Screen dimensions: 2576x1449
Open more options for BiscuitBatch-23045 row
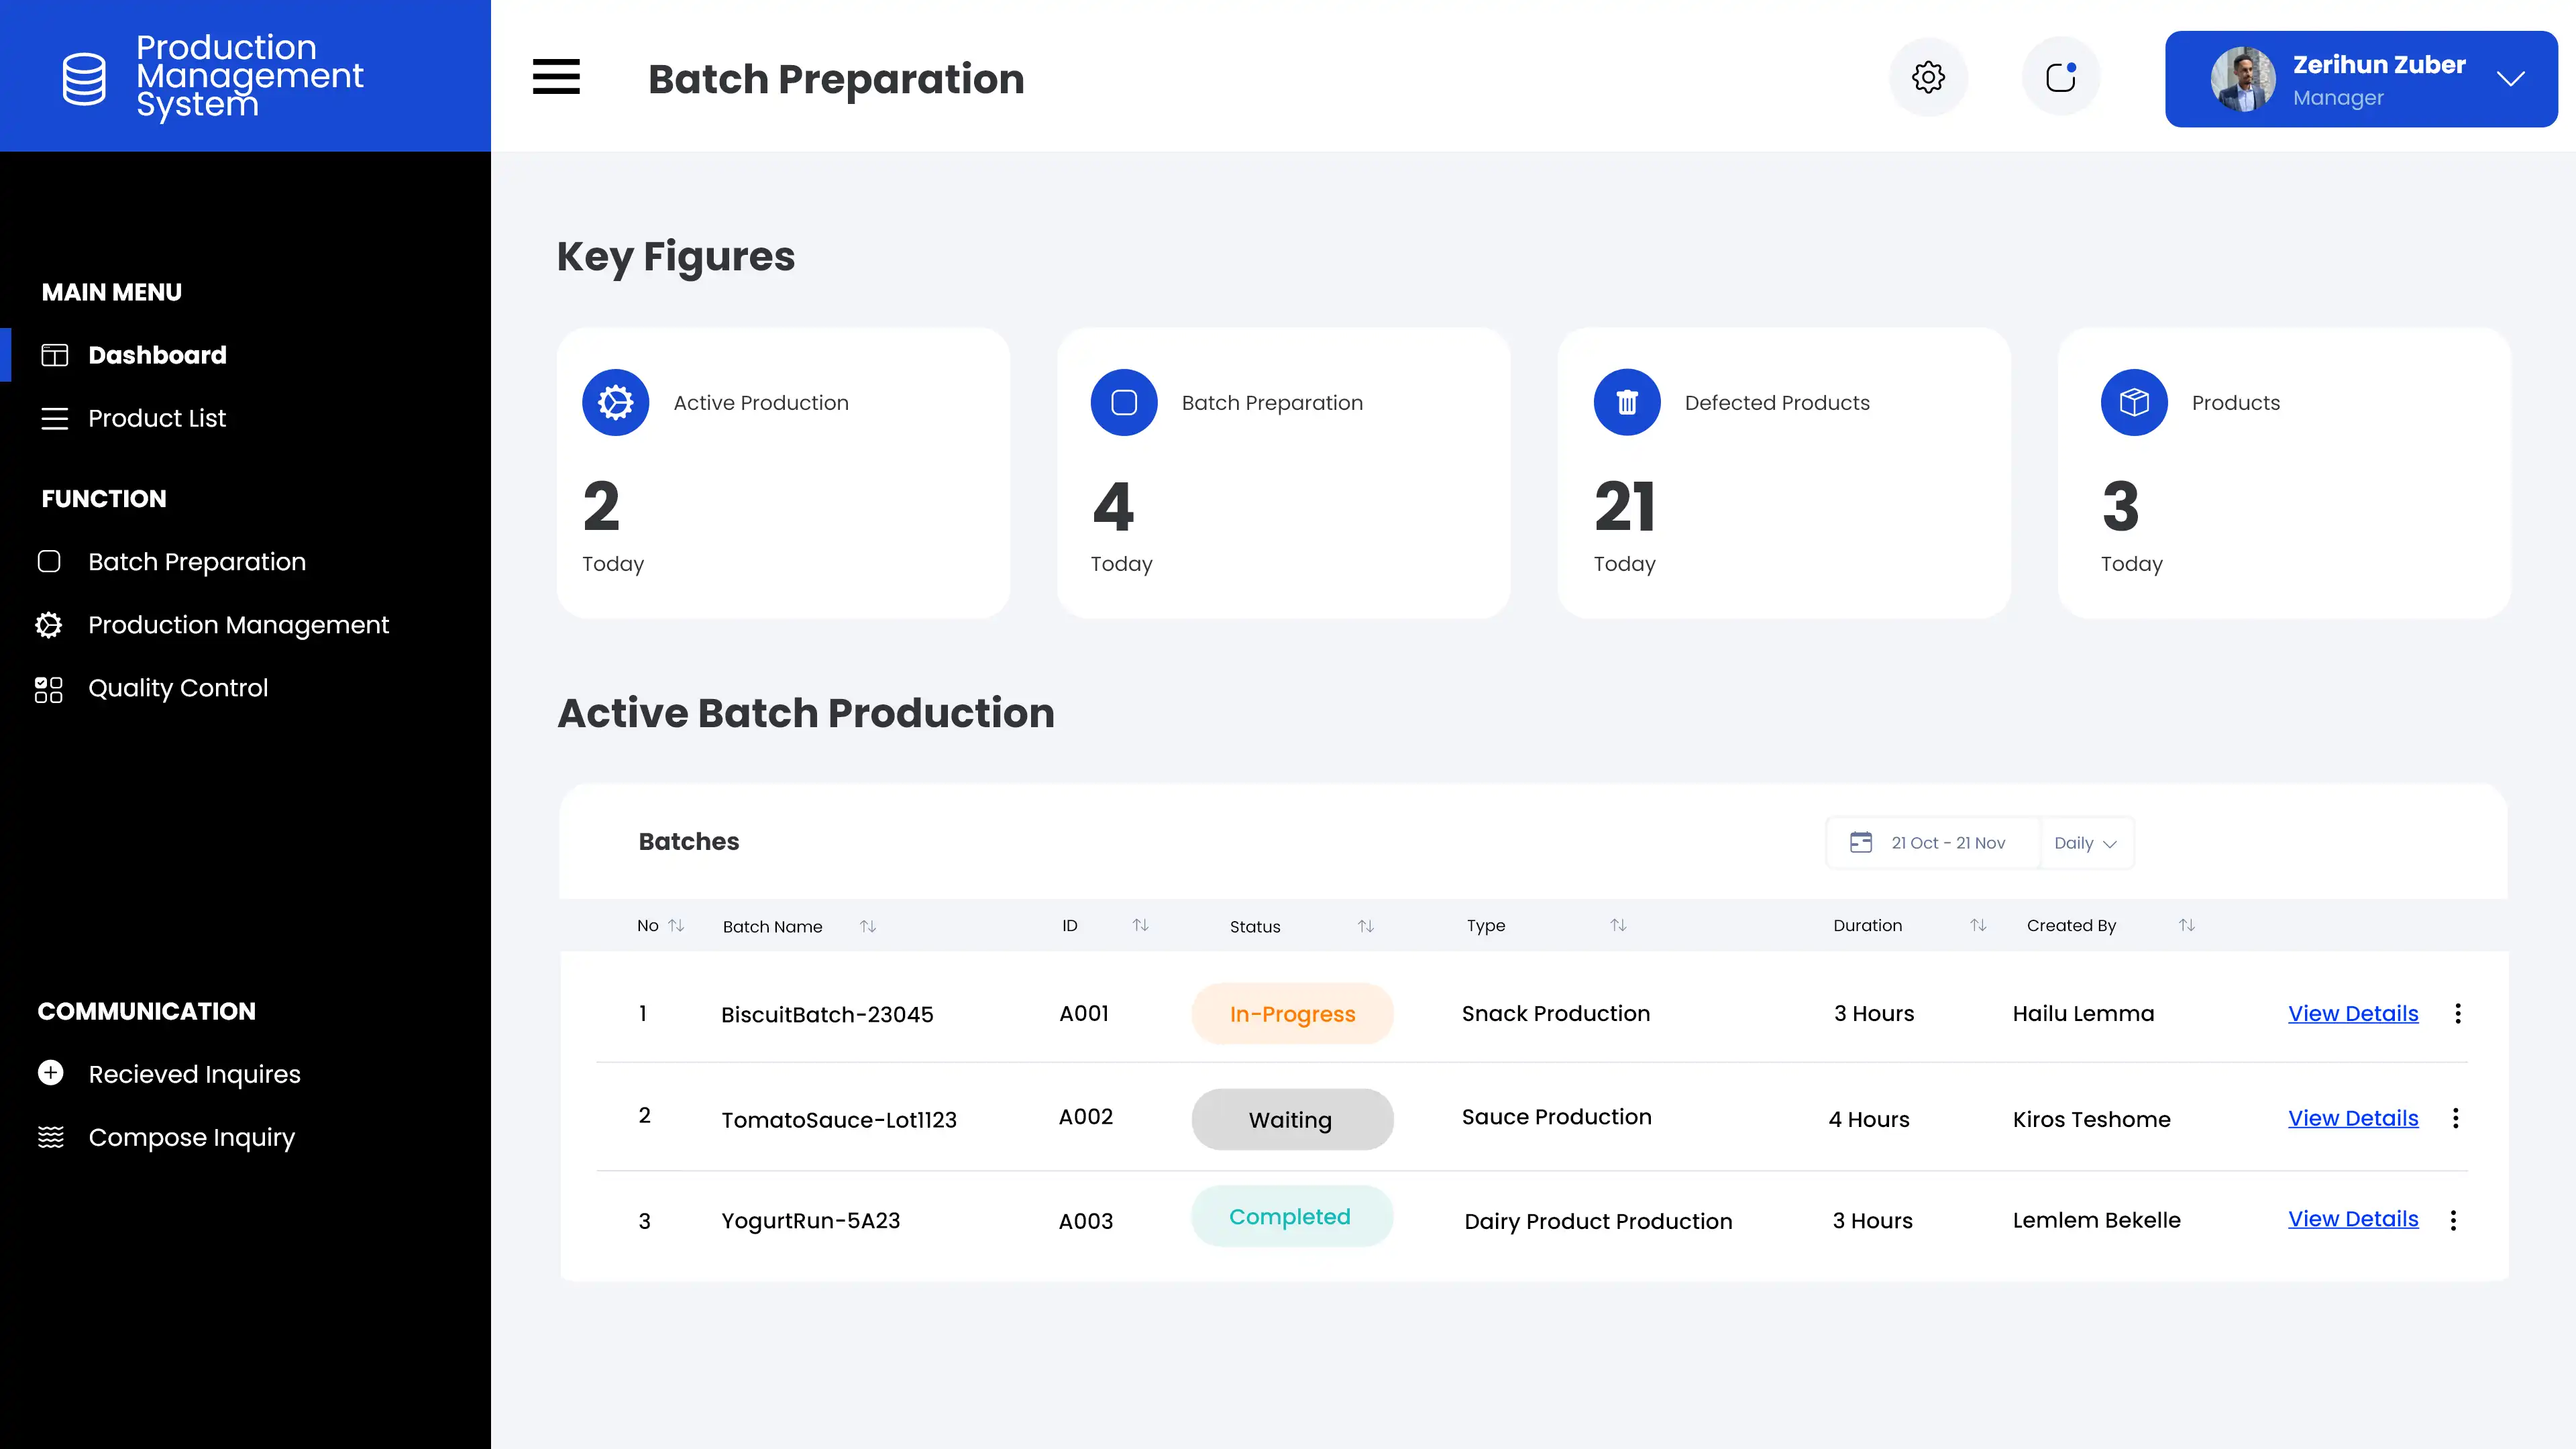coord(2458,1013)
